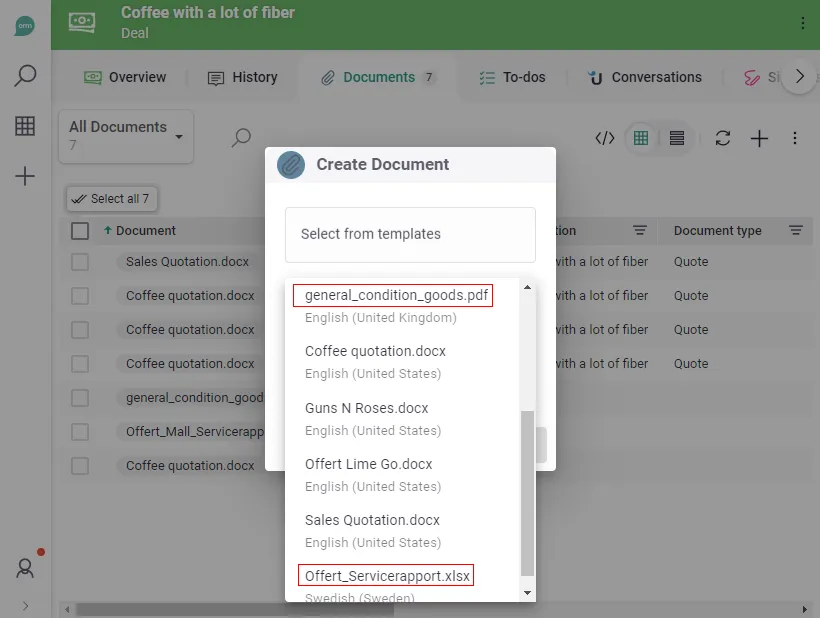The image size is (820, 618).
Task: Click the template list scrollbar thumb
Action: 527,493
